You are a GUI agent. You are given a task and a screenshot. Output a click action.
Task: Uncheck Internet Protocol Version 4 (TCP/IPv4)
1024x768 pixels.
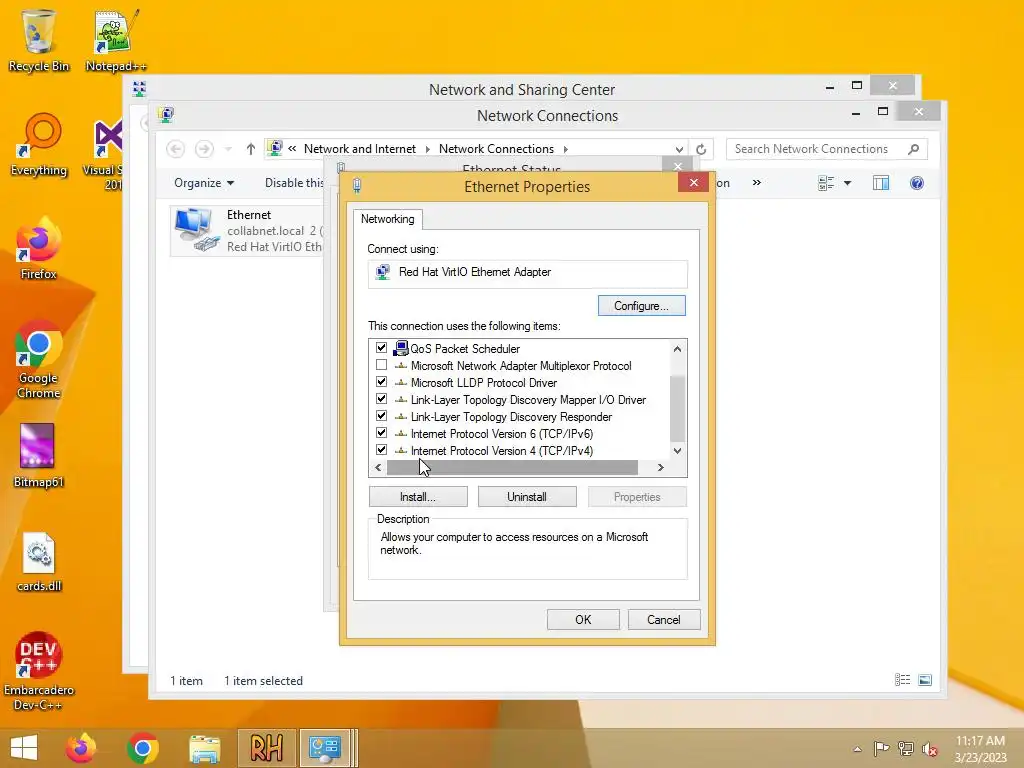[x=381, y=450]
